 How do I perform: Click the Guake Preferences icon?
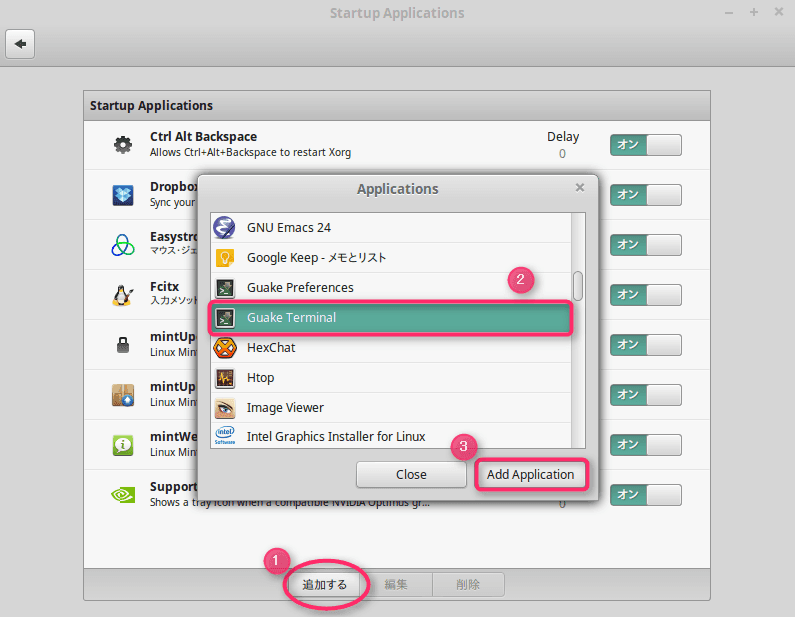tap(225, 287)
